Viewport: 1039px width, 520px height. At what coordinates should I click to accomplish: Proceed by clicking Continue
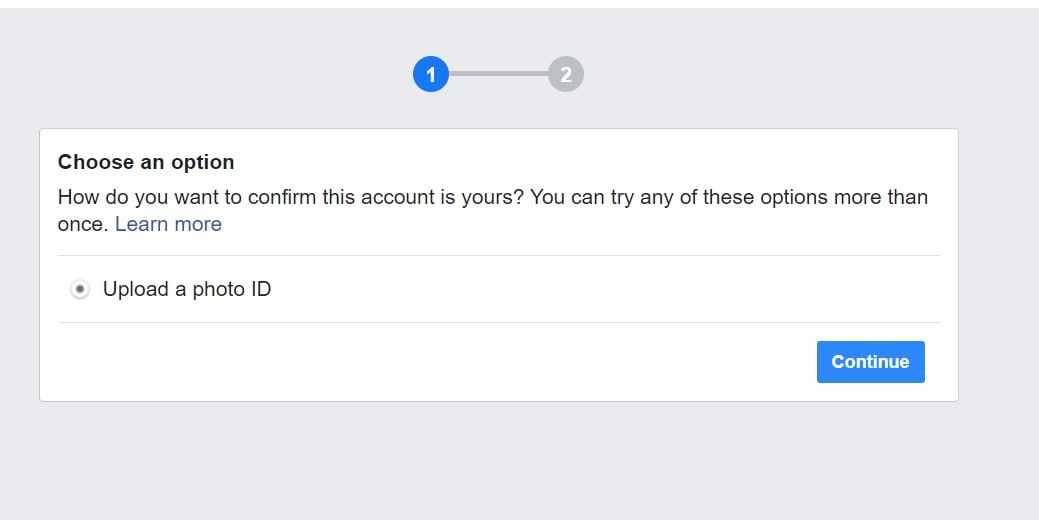[870, 362]
